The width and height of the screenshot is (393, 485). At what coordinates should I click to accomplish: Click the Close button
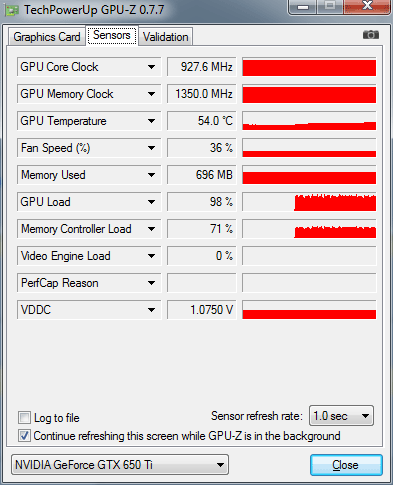pos(346,465)
